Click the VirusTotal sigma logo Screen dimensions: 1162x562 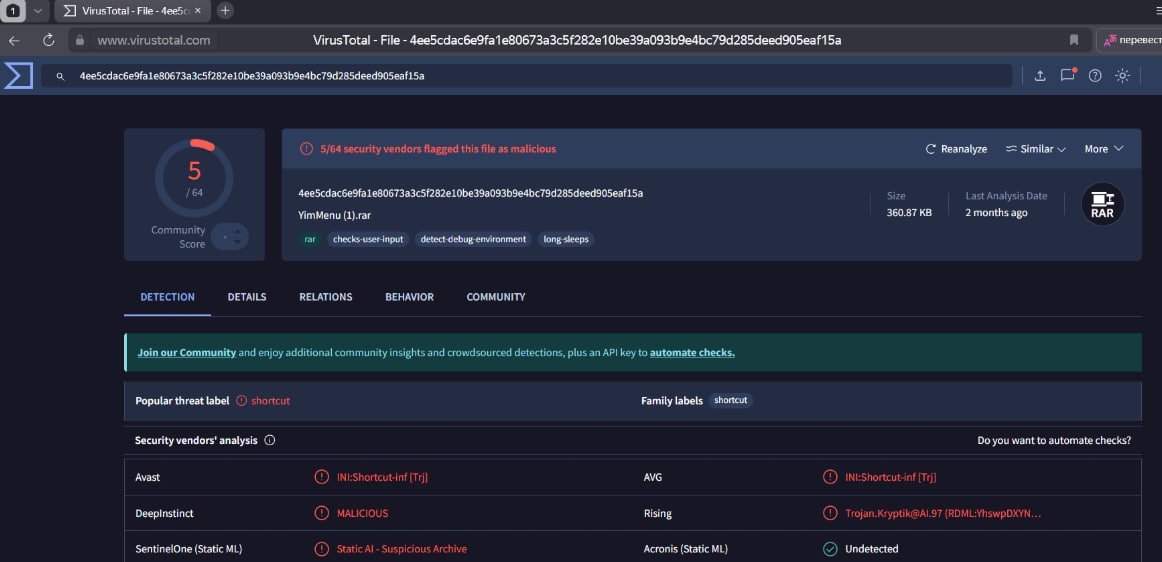tap(19, 76)
